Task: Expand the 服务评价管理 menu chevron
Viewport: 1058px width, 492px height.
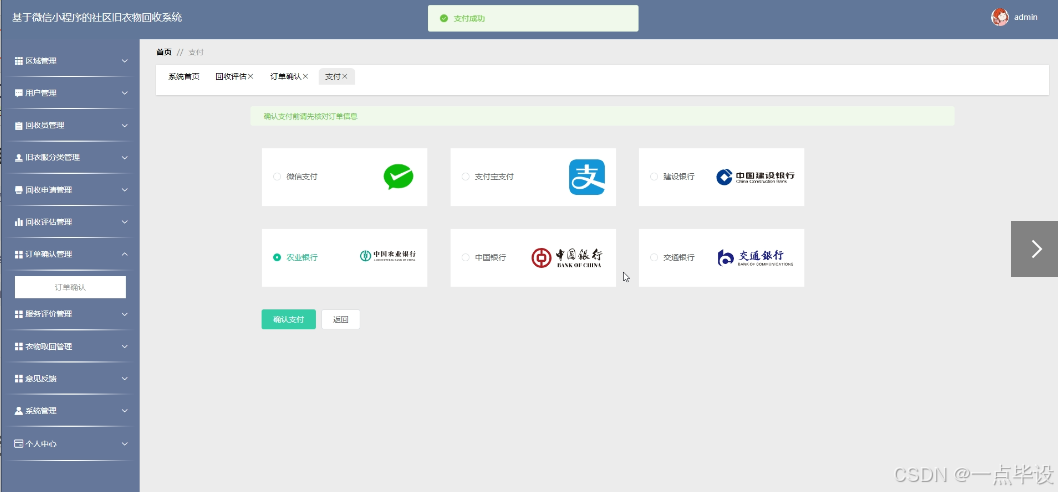Action: click(x=125, y=314)
